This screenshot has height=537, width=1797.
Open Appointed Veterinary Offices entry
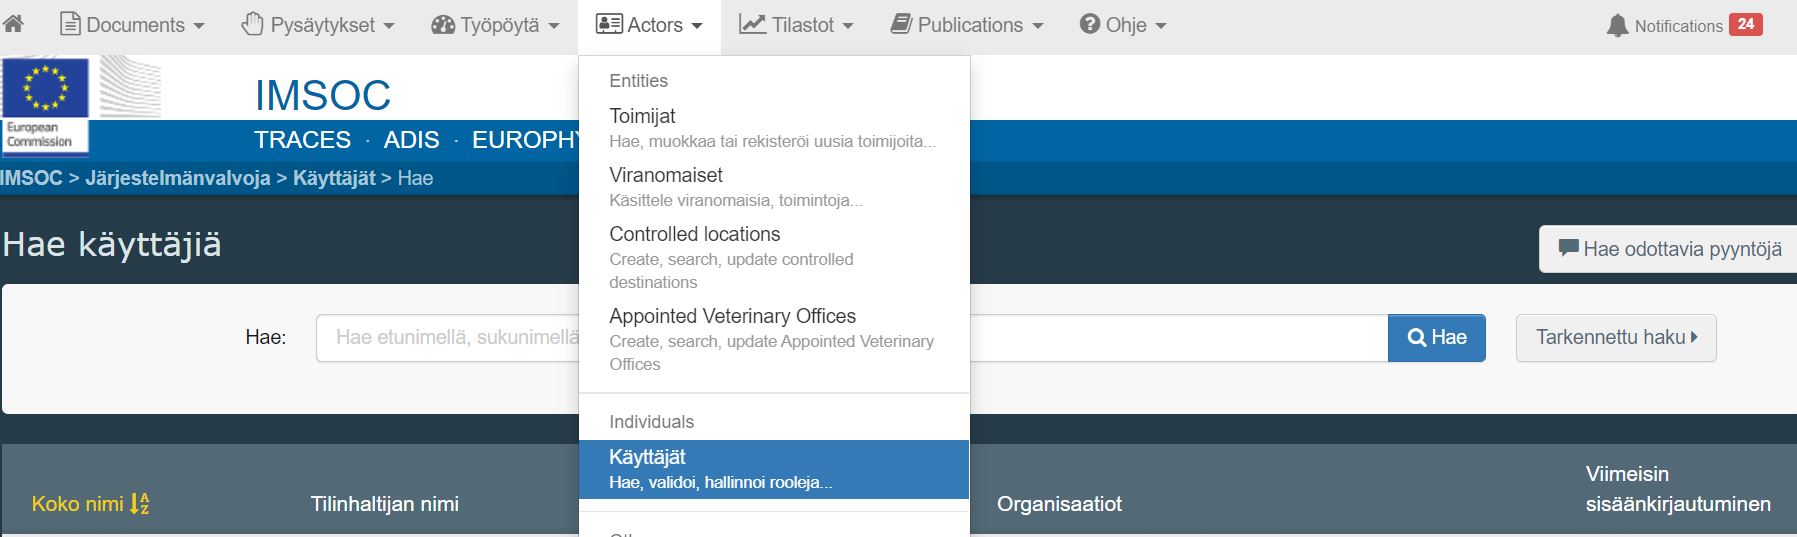click(x=732, y=316)
